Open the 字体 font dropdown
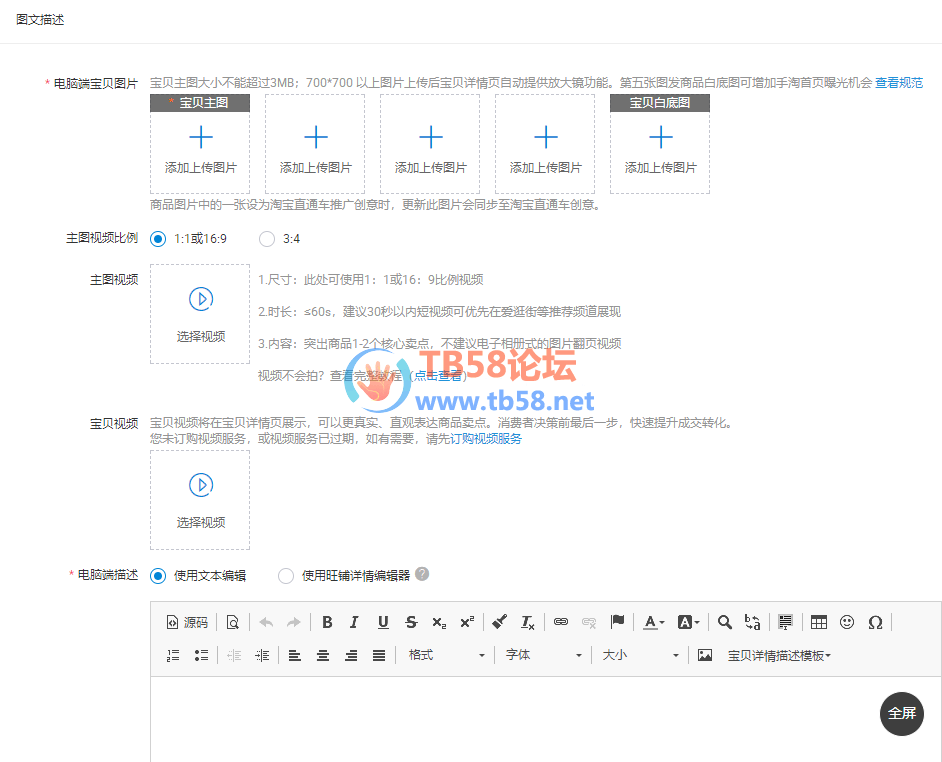 (543, 655)
